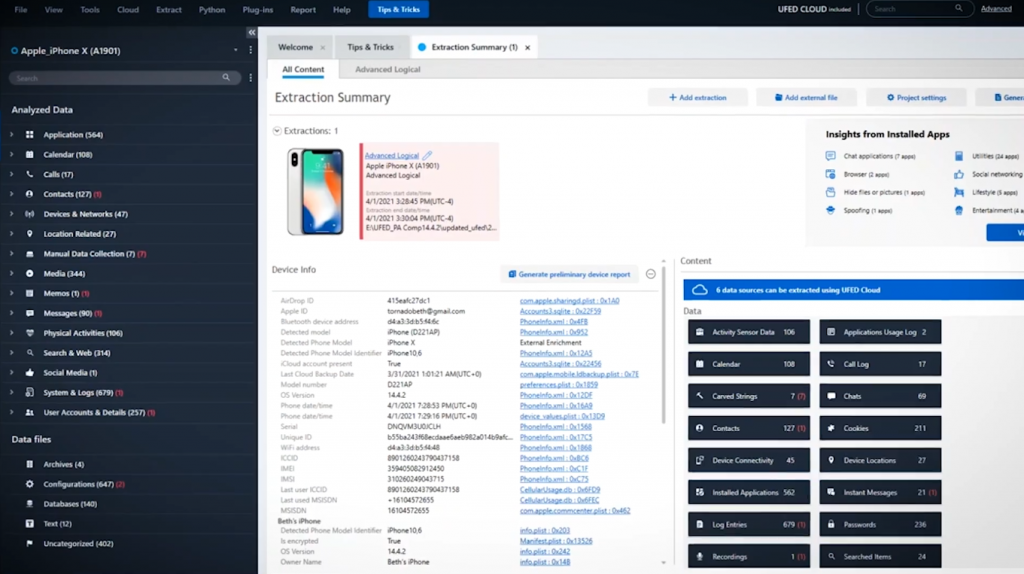The height and width of the screenshot is (574, 1024).
Task: Click the Add external file button
Action: pyautogui.click(x=806, y=97)
